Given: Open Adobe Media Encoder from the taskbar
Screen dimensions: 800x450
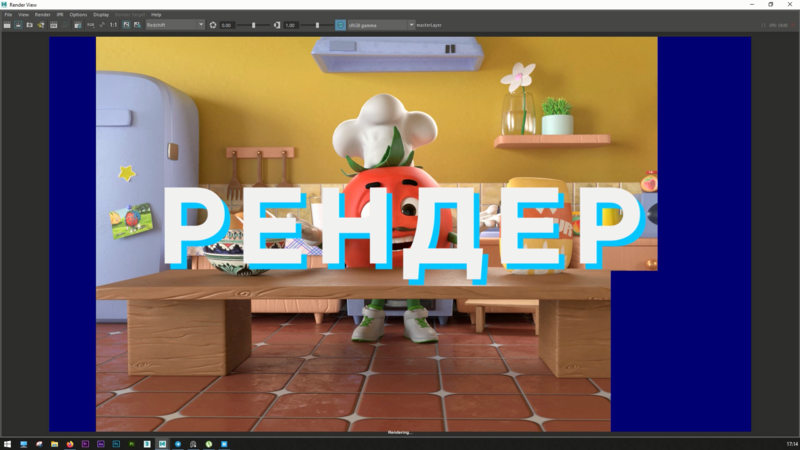Looking at the screenshot, I should [101, 444].
